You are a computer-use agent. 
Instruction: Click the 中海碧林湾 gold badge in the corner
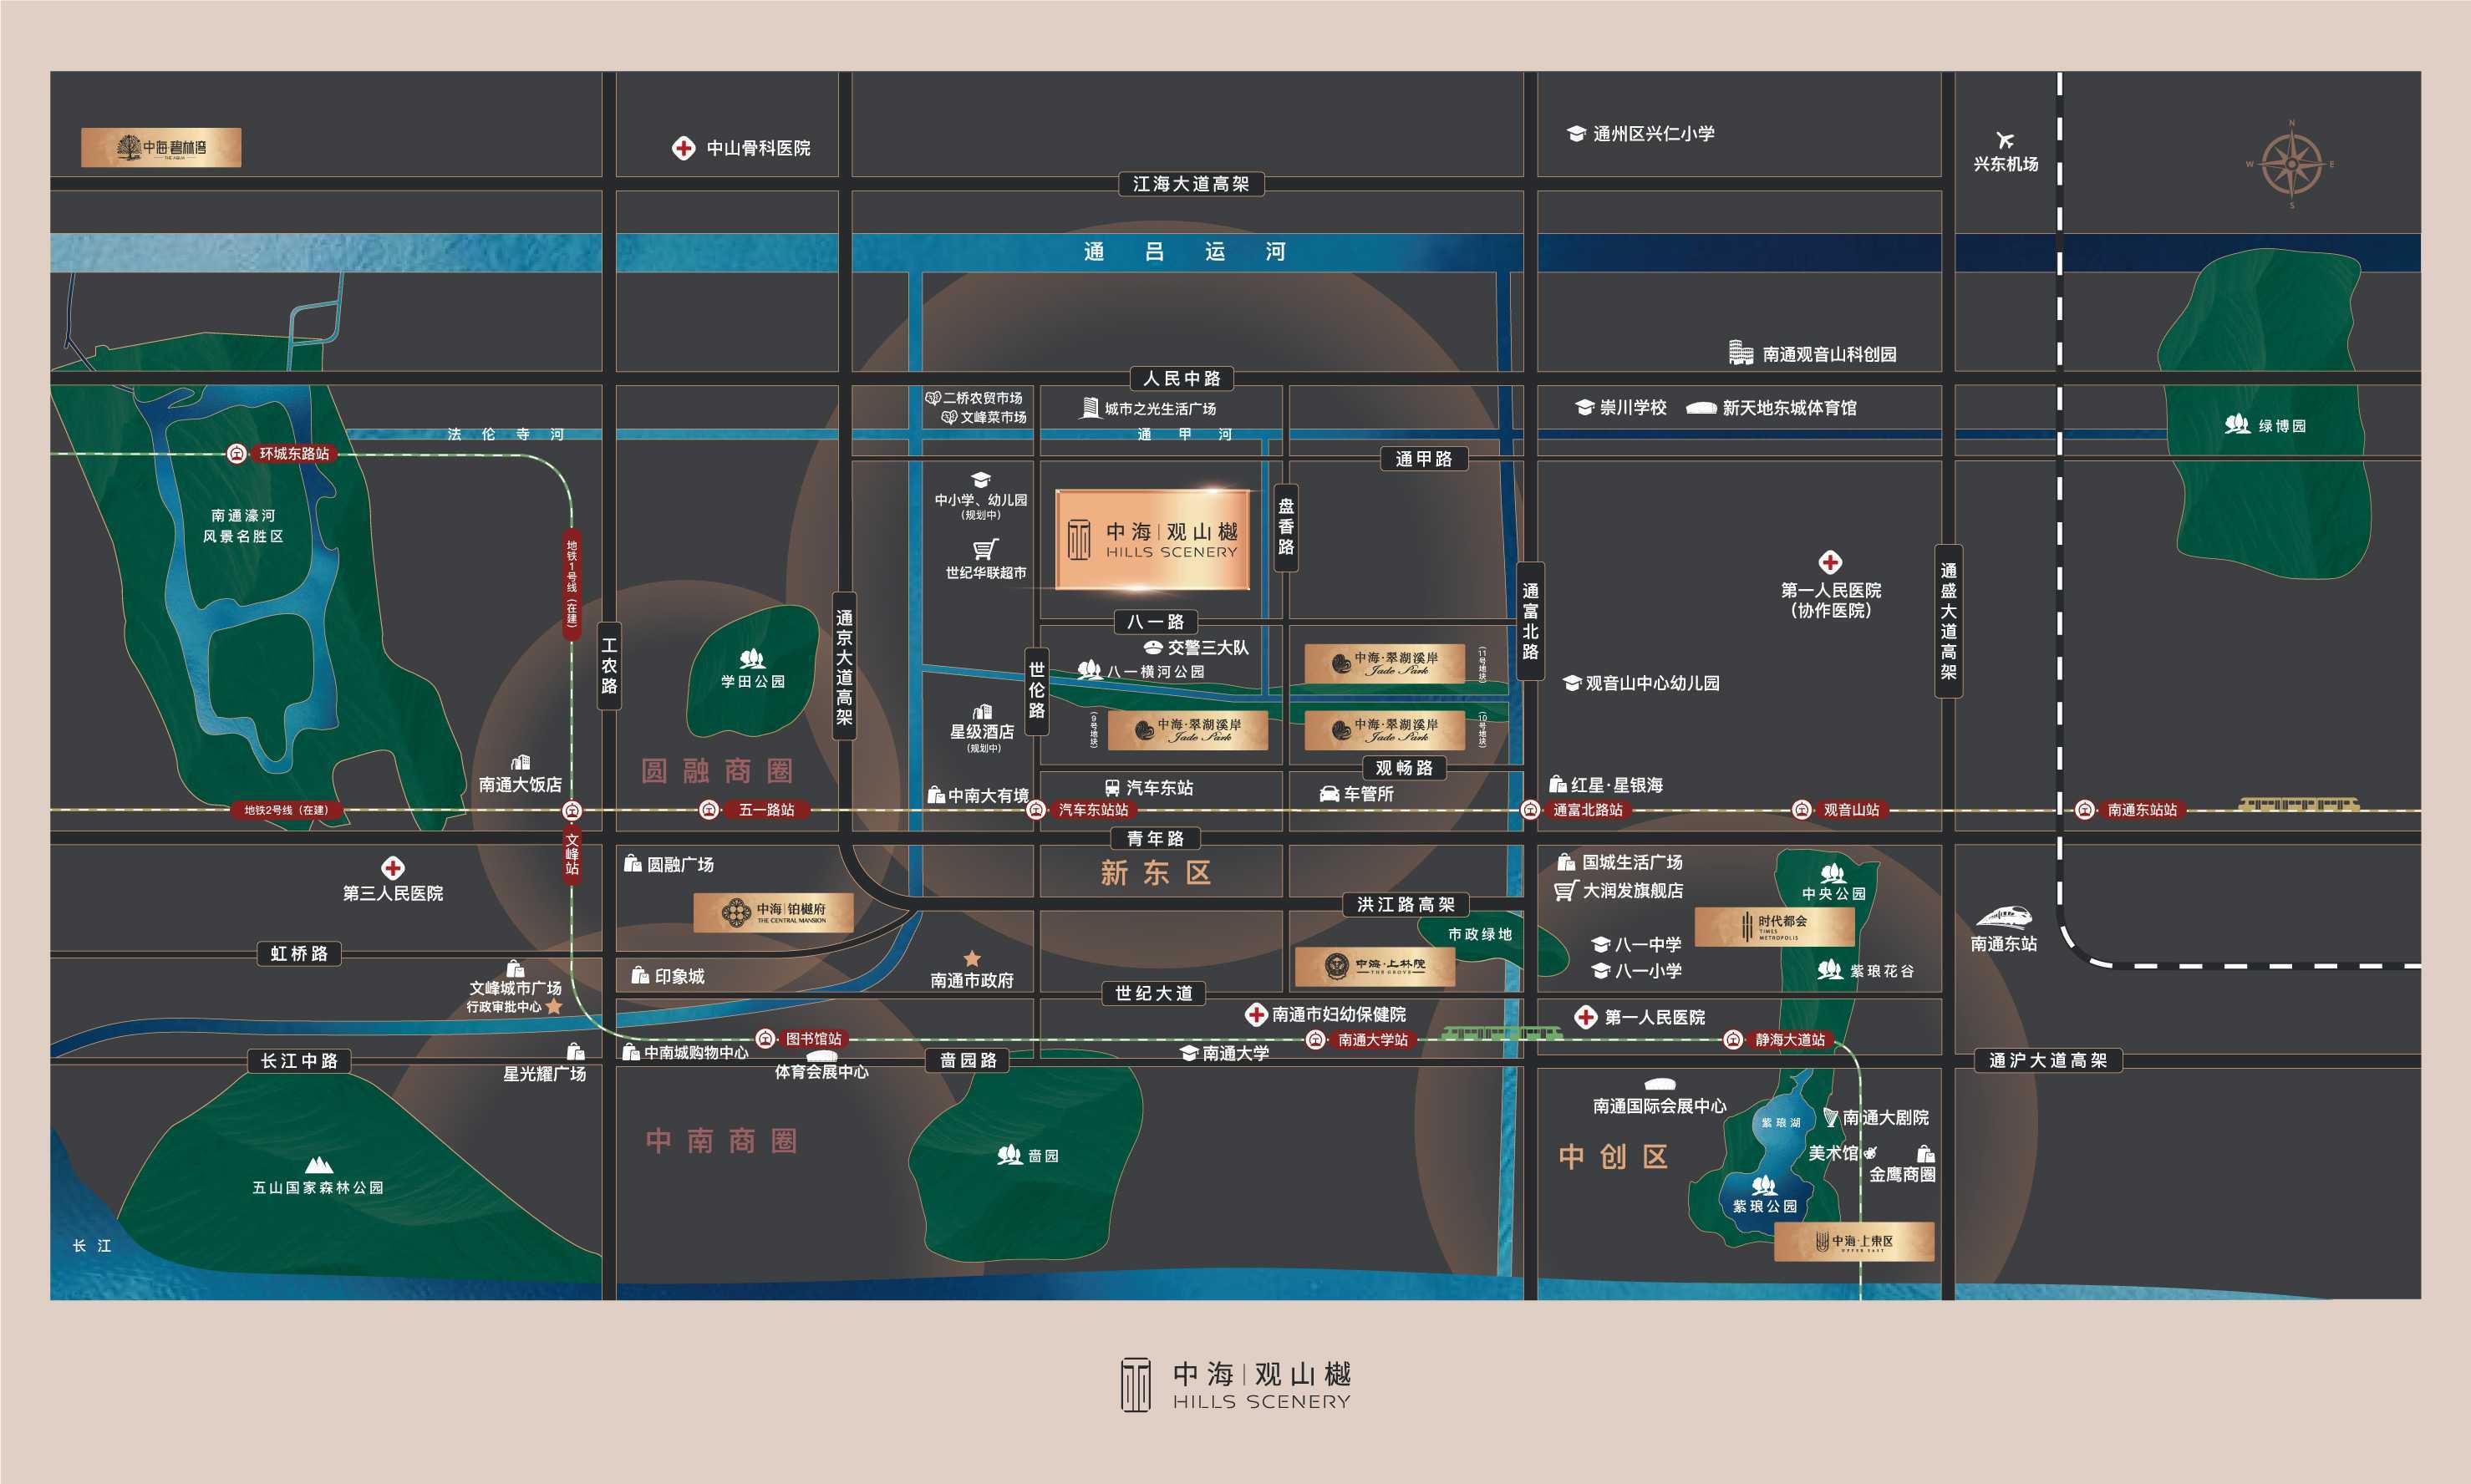click(161, 148)
